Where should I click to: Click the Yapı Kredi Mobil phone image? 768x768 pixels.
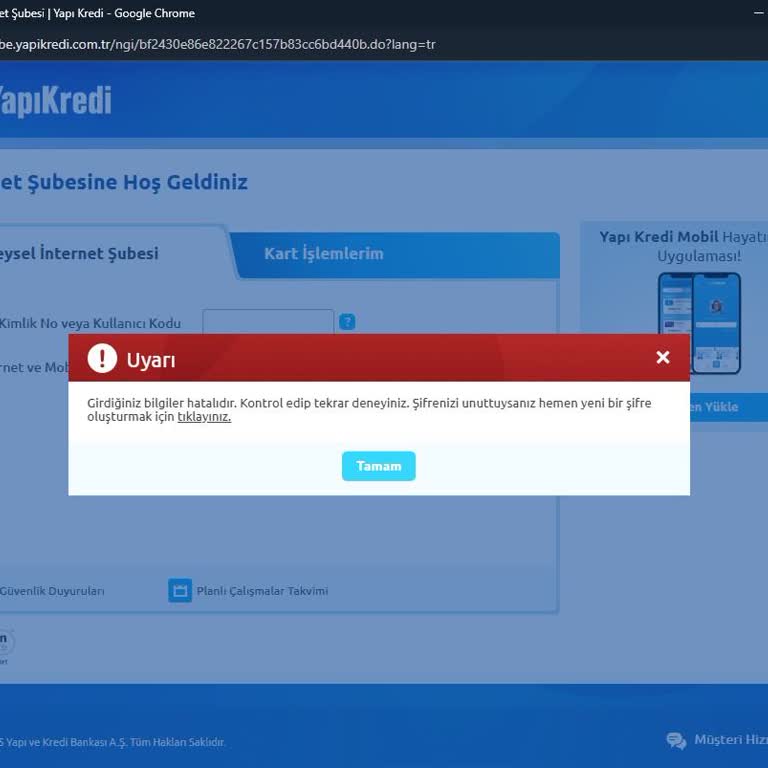coord(699,324)
